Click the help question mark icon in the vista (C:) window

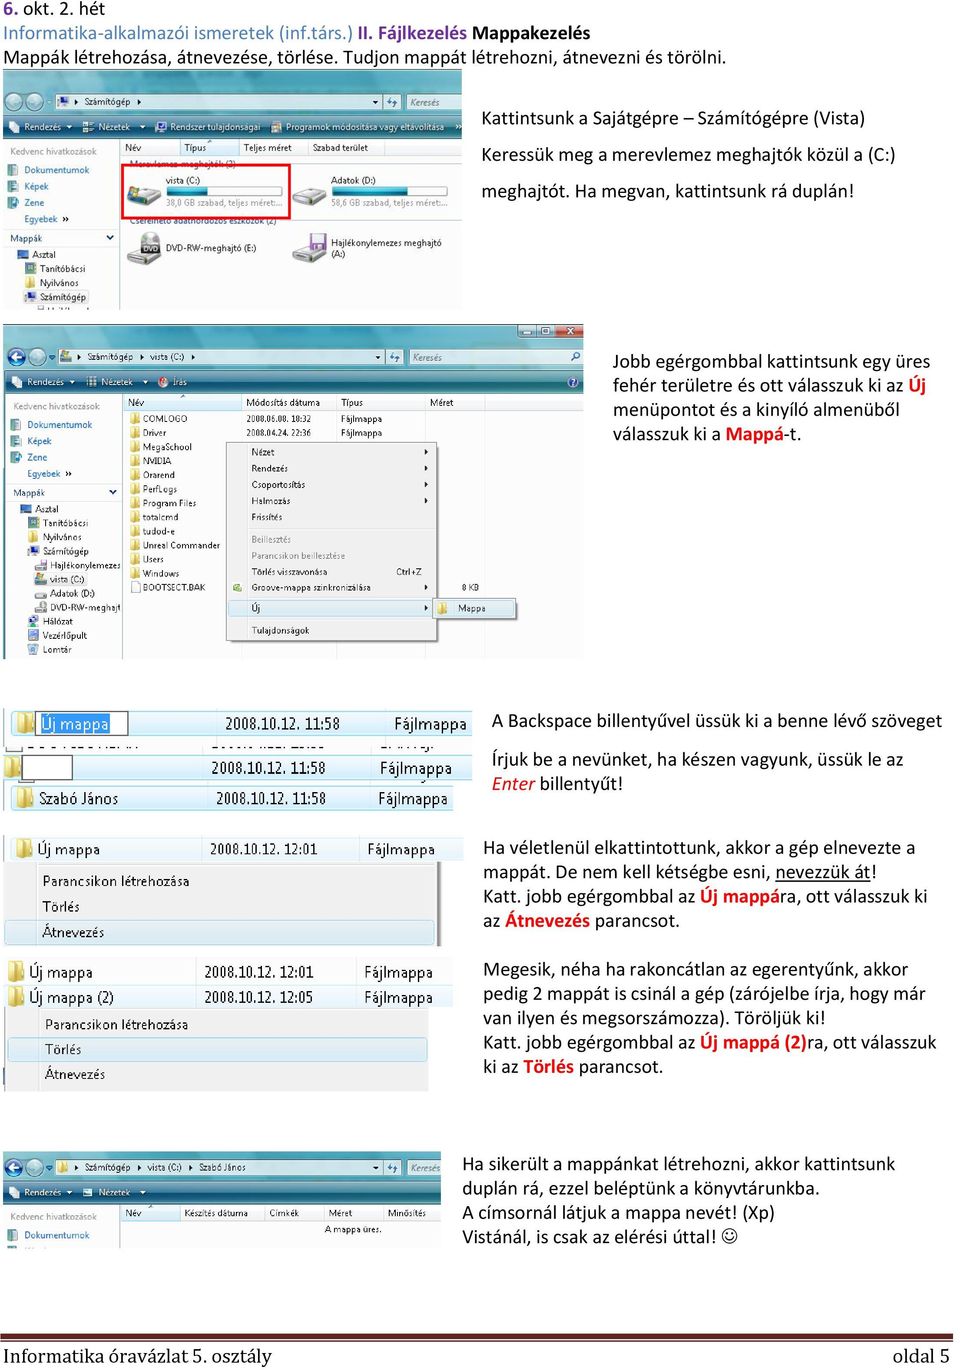click(x=573, y=381)
